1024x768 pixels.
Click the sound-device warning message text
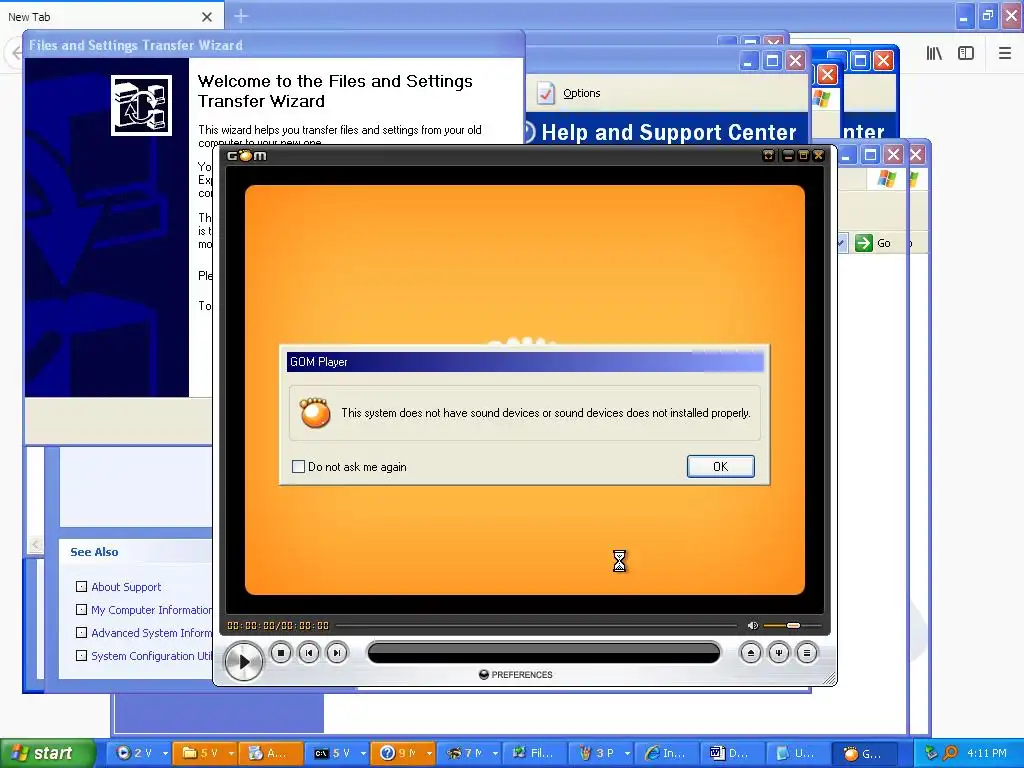(546, 413)
